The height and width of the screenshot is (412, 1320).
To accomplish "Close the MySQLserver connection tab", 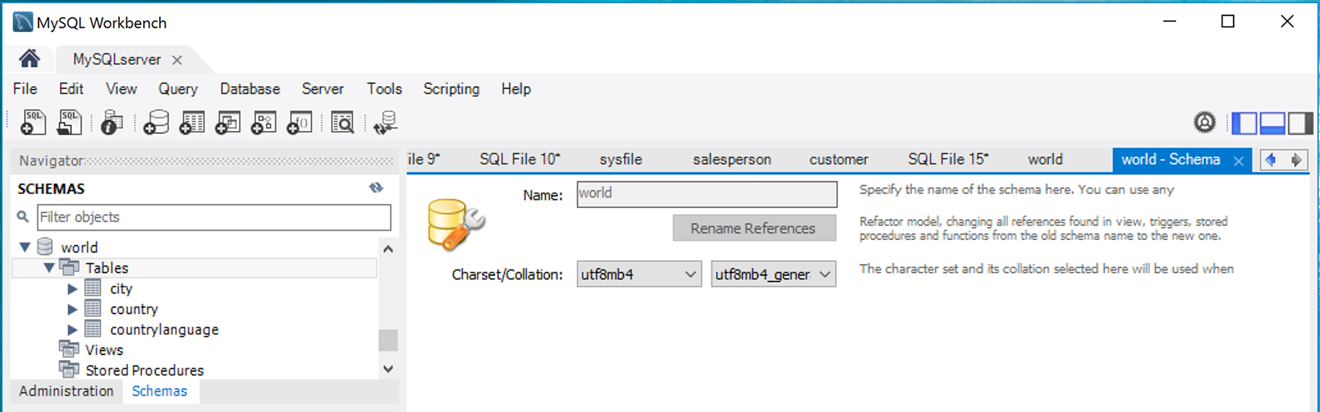I will click(177, 60).
